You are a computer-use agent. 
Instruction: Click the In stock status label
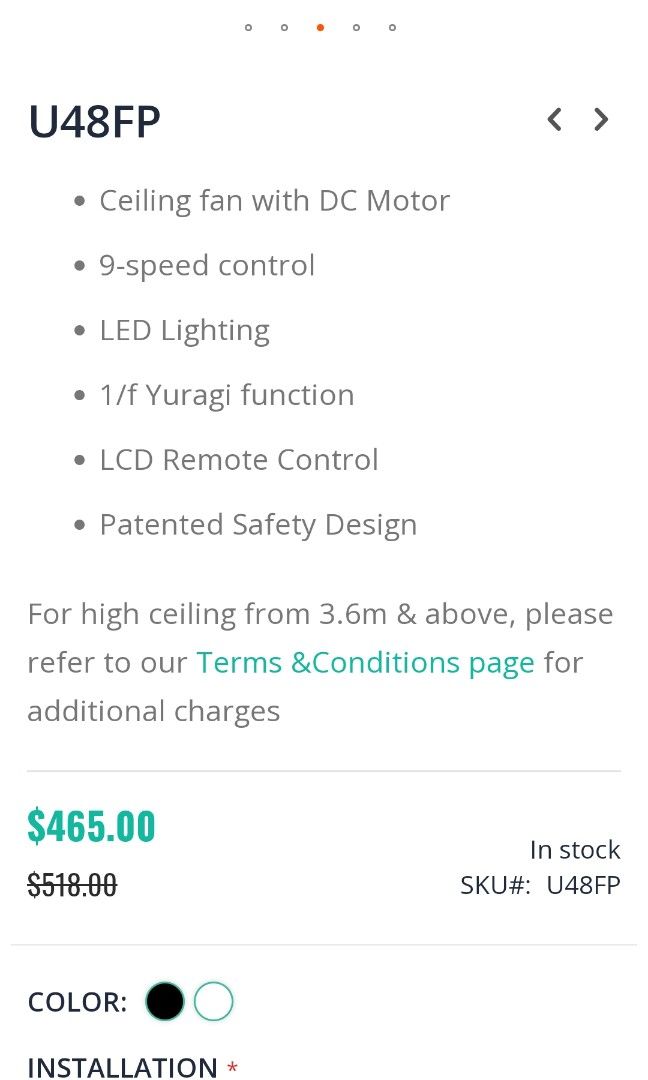(576, 849)
